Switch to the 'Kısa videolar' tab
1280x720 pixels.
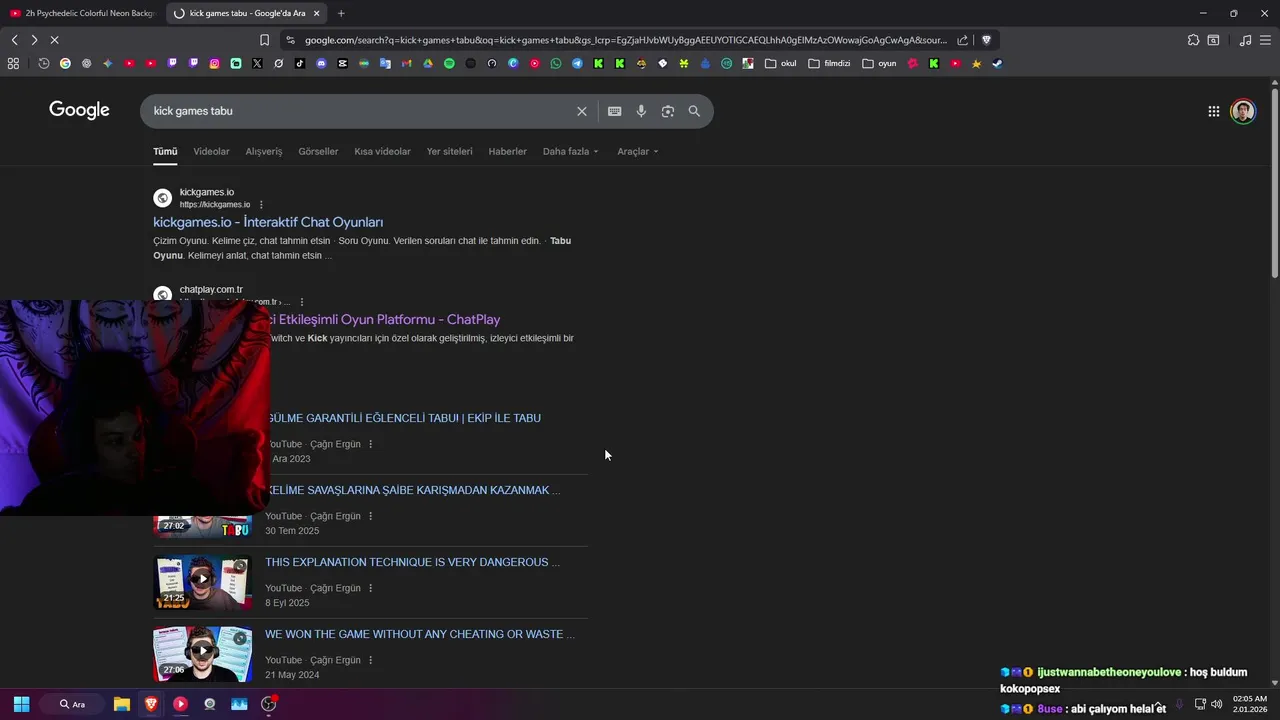(382, 152)
